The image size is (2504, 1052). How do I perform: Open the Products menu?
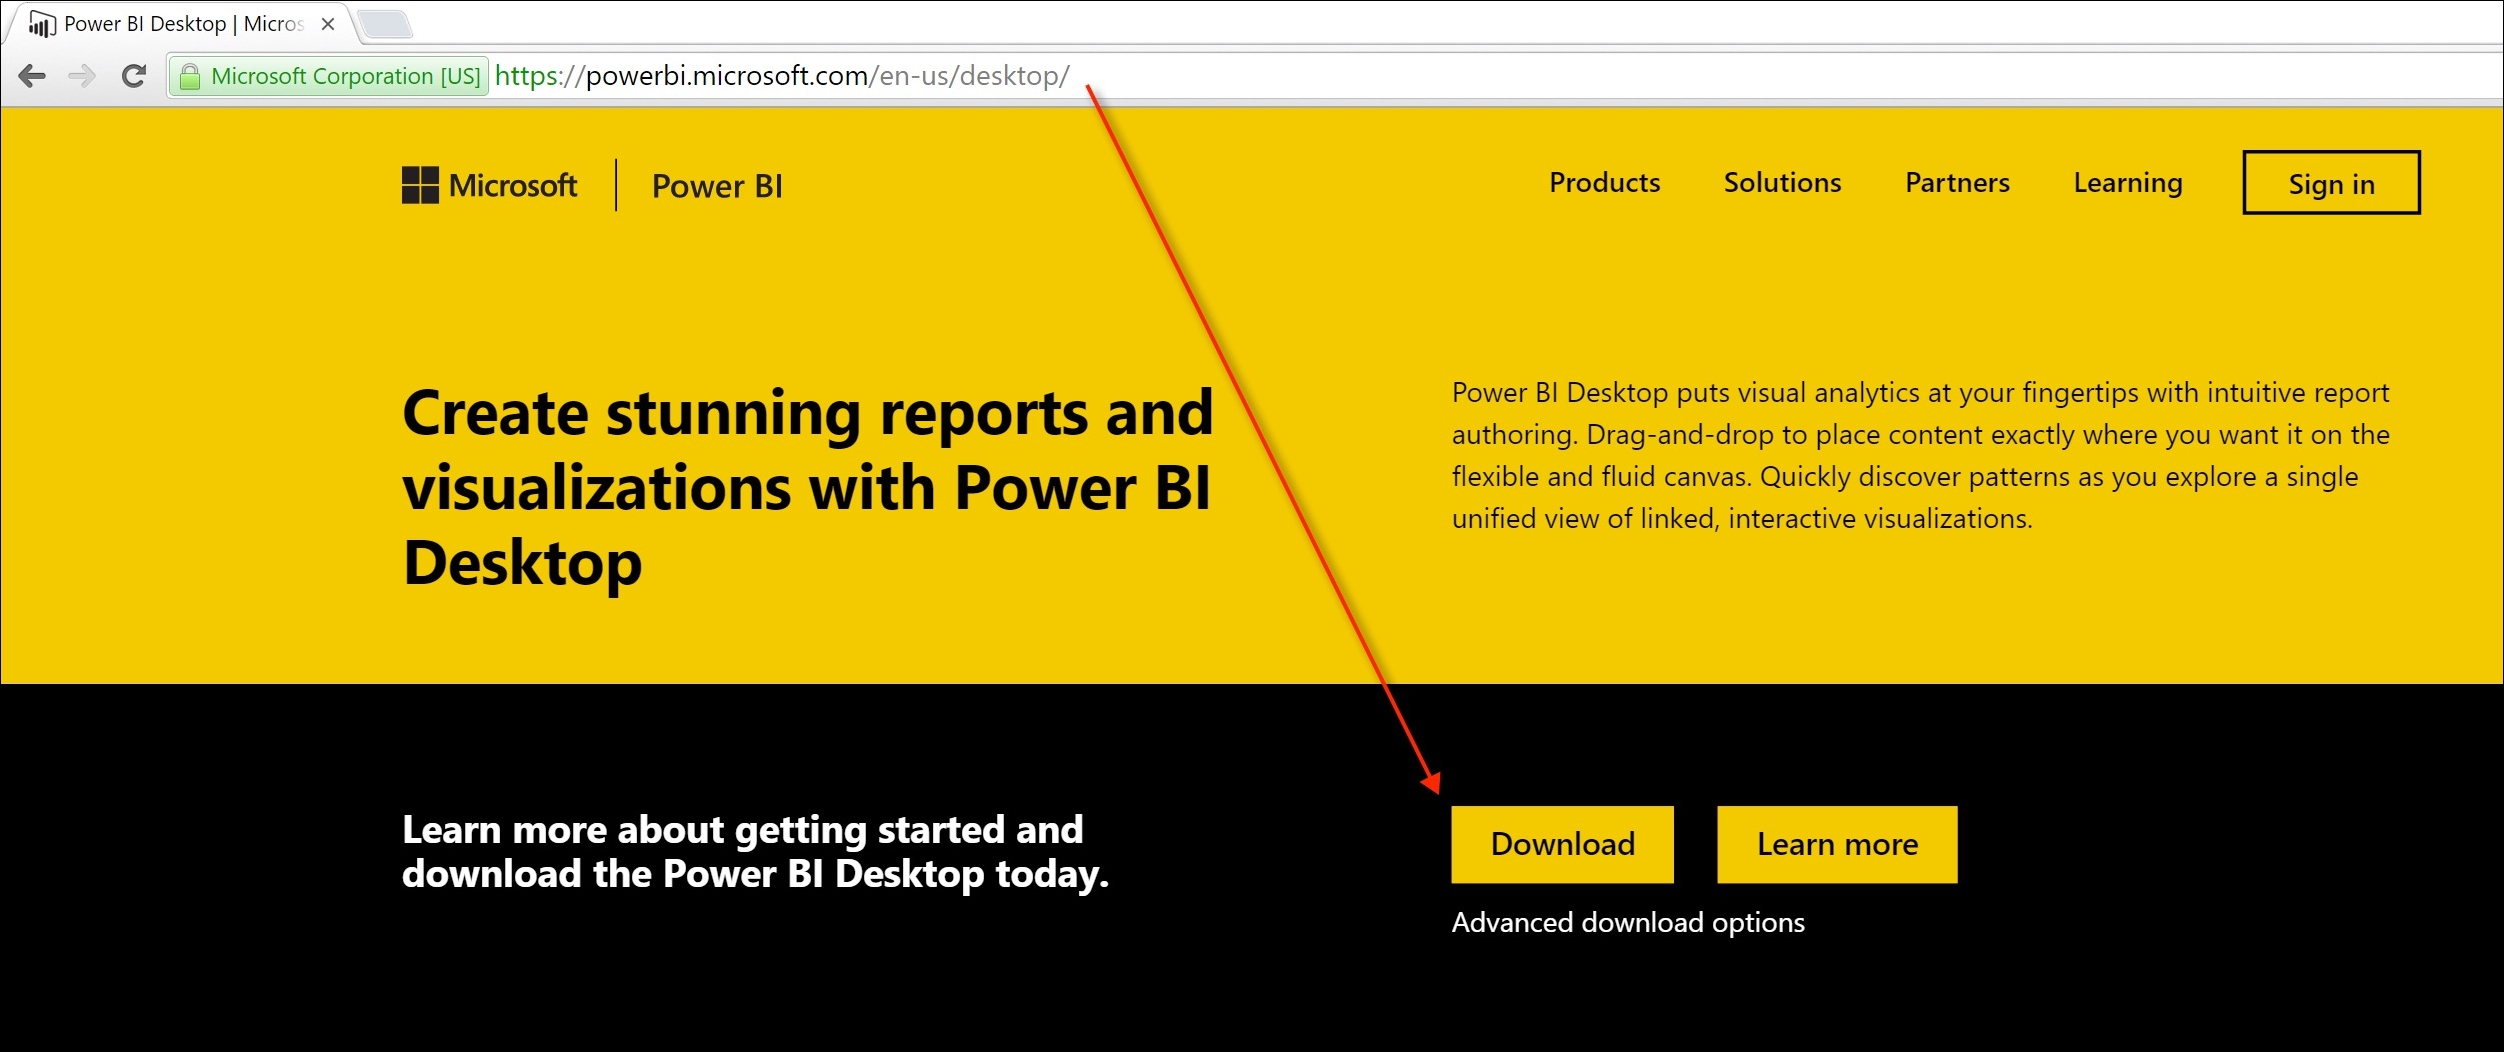click(x=1604, y=183)
